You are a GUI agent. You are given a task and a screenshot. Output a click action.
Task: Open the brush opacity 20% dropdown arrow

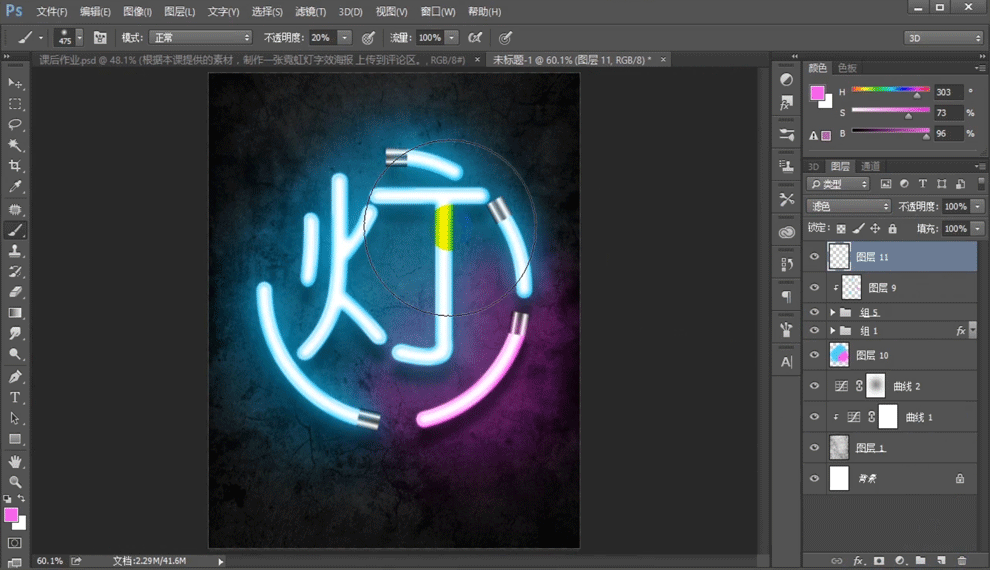(x=345, y=38)
